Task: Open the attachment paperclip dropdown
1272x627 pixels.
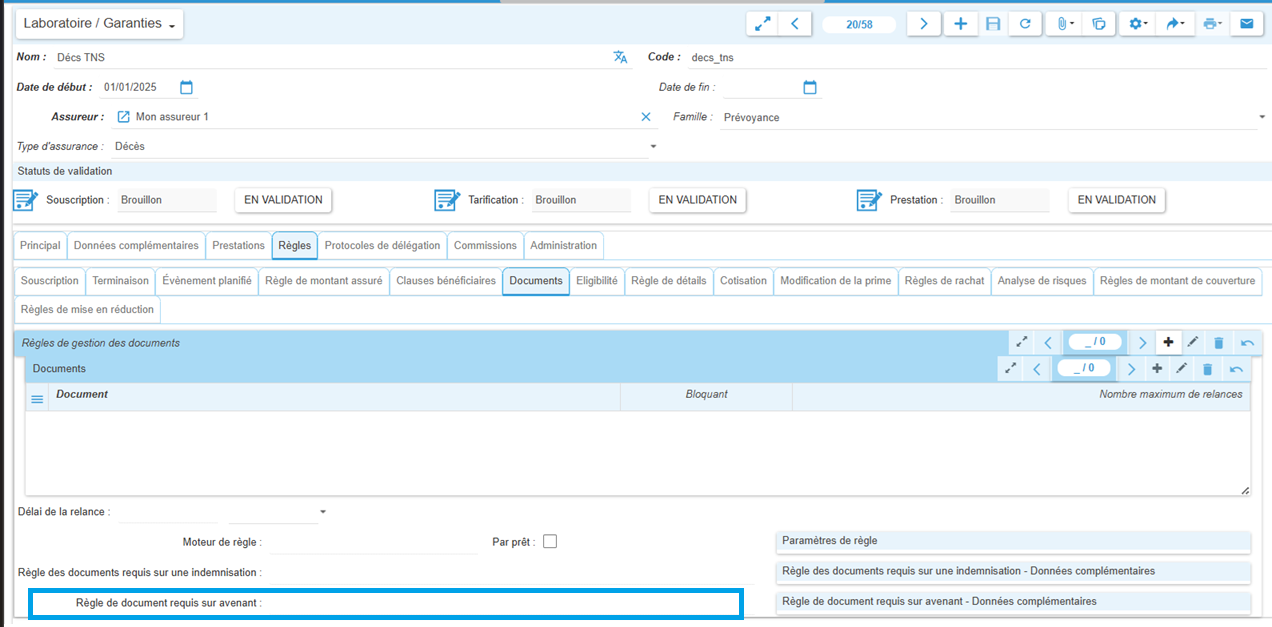Action: tap(1065, 23)
